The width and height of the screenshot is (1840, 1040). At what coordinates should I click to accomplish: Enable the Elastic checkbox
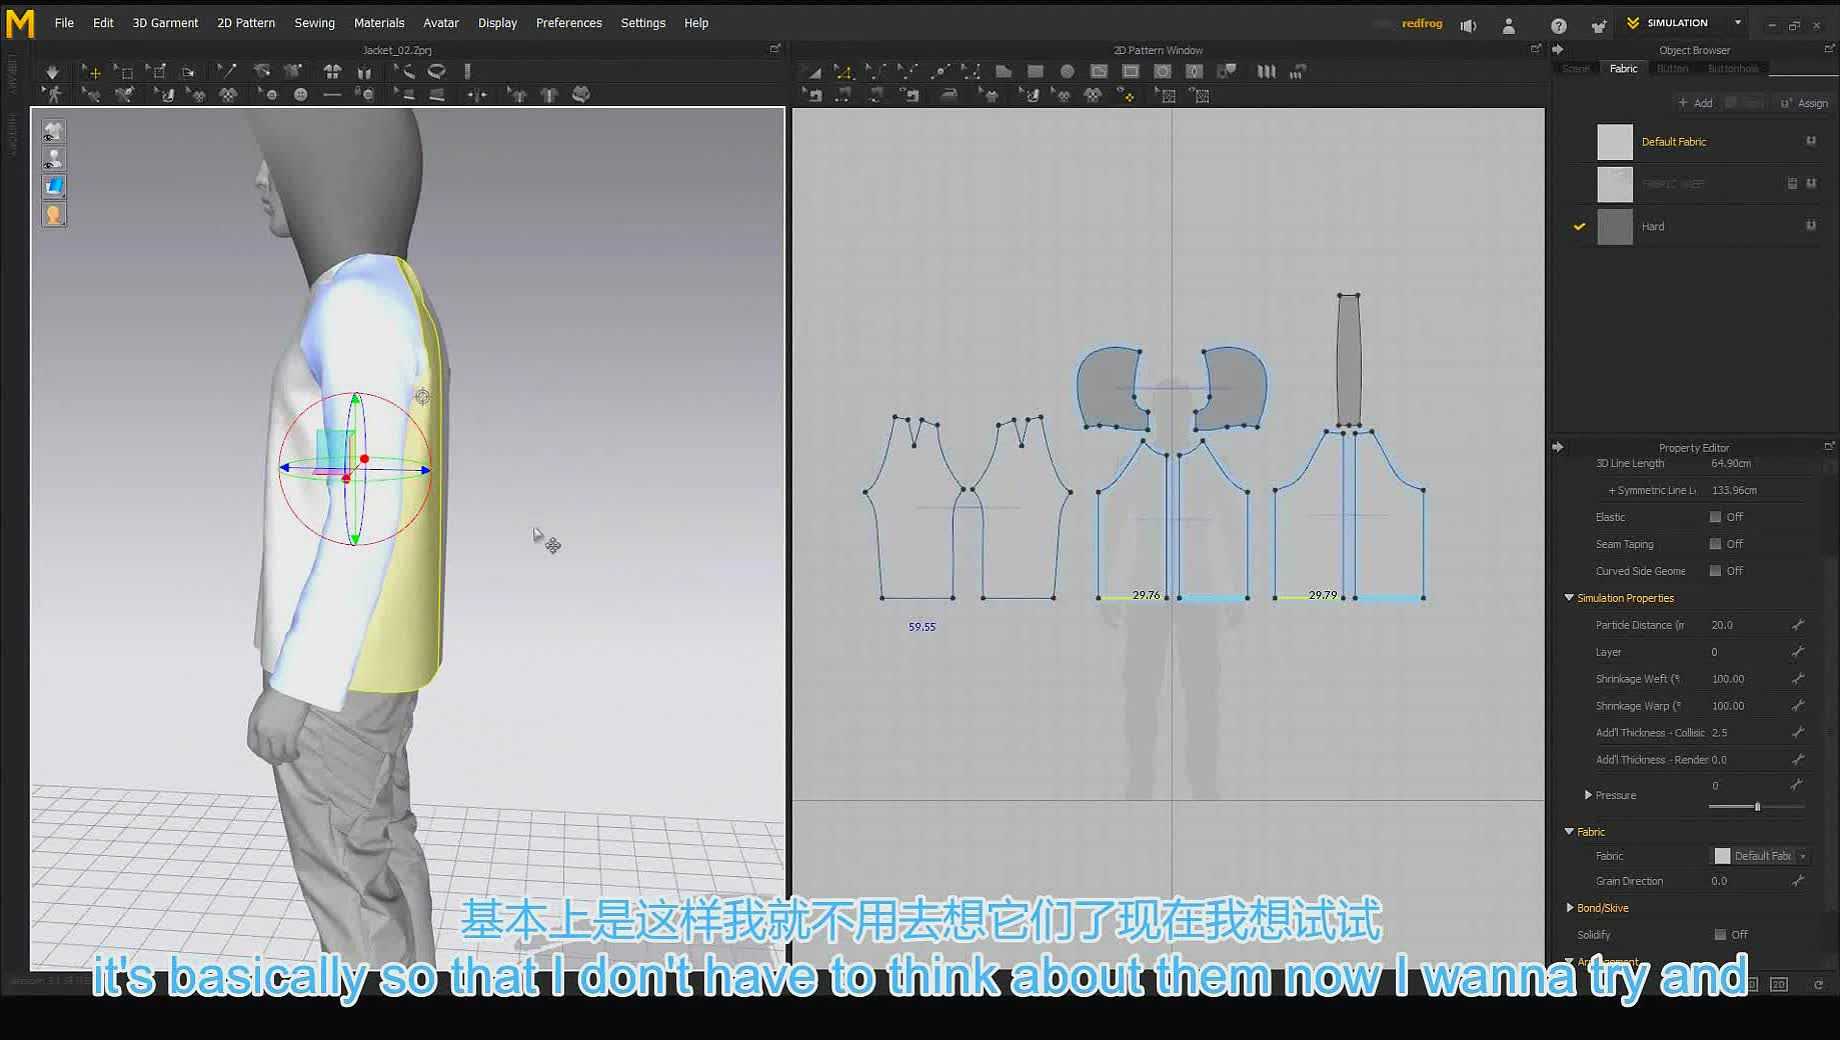[1715, 517]
